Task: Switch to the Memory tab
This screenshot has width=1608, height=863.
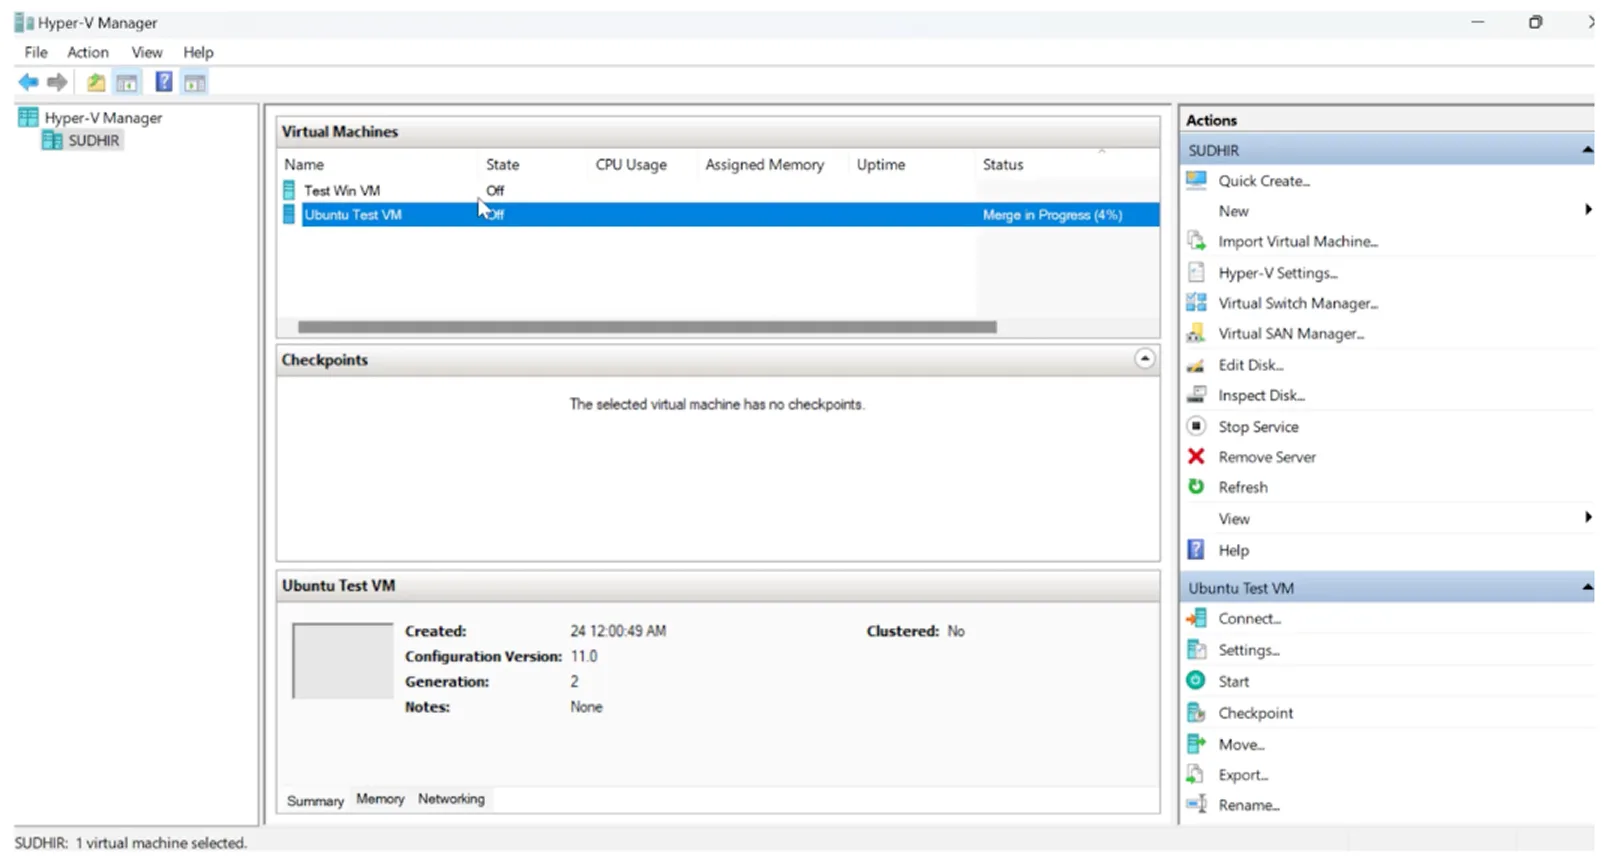Action: click(380, 799)
